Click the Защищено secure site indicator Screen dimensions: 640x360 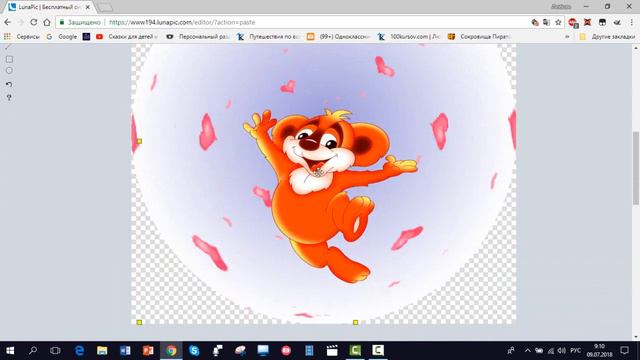80,22
